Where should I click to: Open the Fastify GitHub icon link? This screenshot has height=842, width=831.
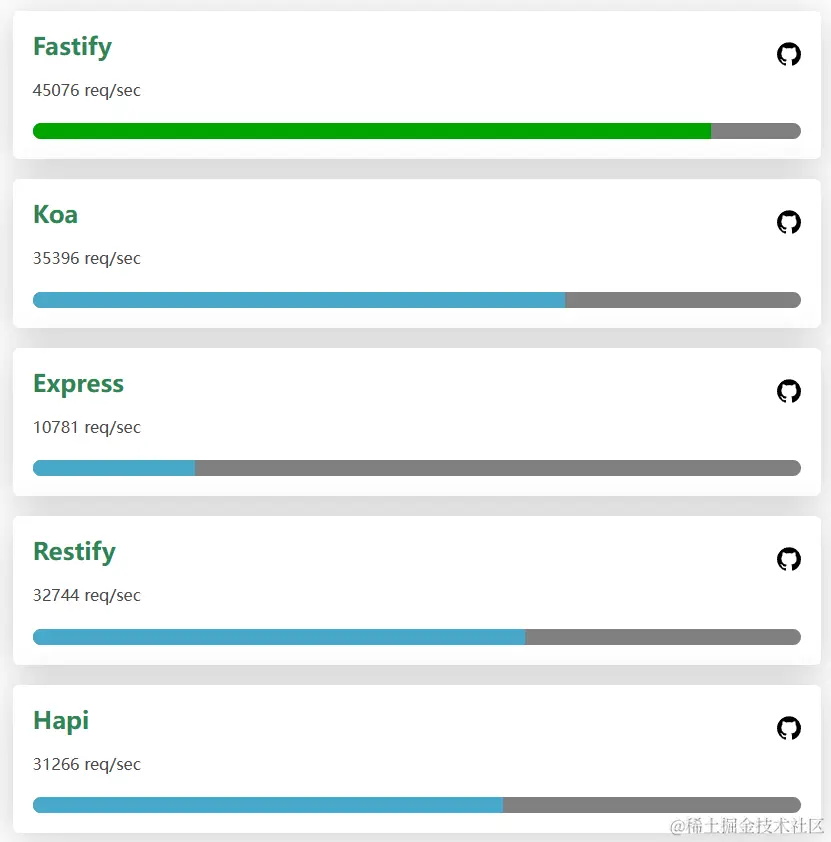(789, 54)
